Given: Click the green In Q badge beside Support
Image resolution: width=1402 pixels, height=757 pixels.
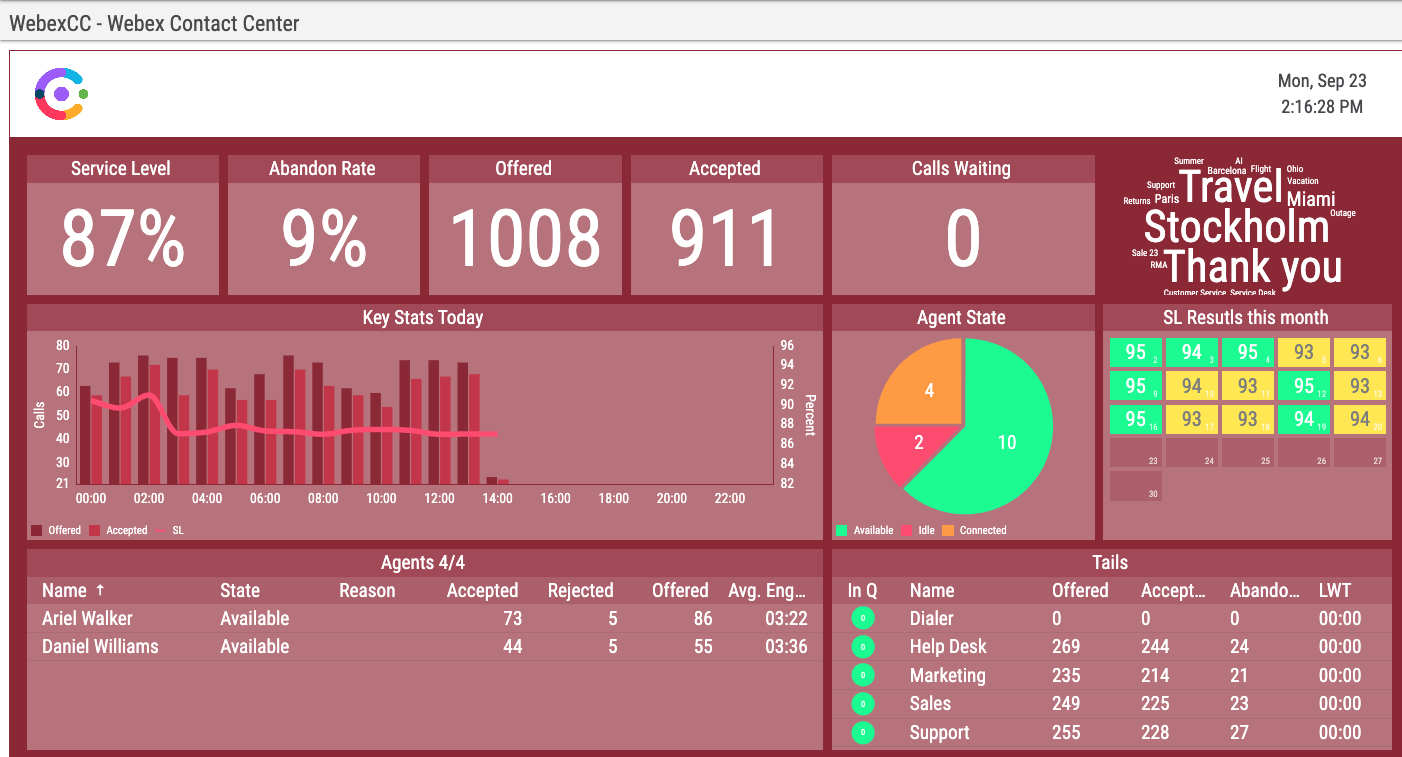Looking at the screenshot, I should [862, 732].
